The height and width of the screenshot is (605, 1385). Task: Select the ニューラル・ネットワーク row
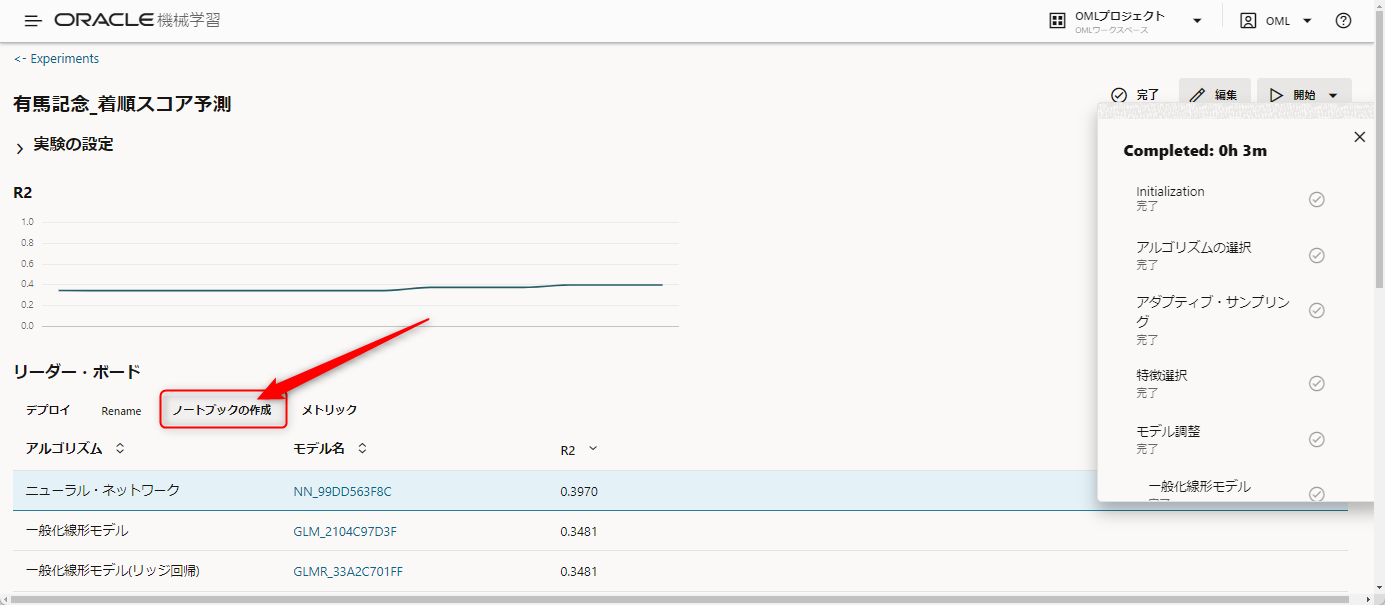point(680,491)
